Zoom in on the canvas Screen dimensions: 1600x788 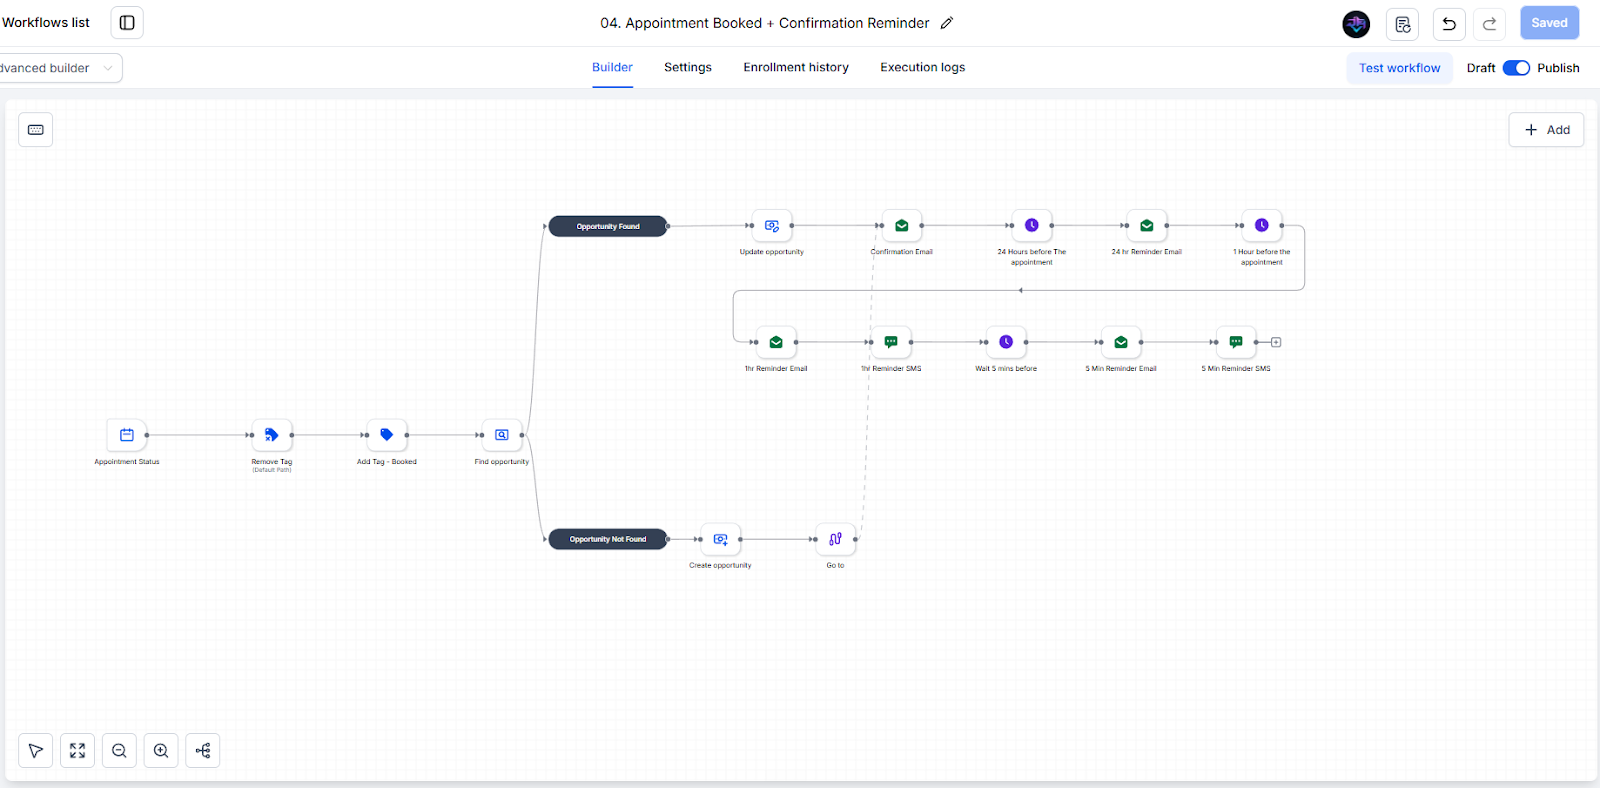(161, 751)
